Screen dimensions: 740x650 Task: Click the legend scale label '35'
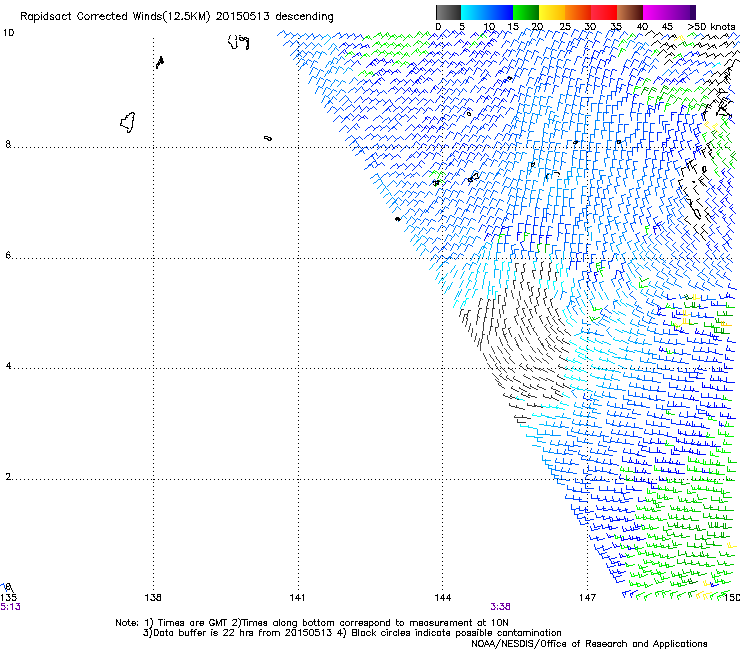tap(616, 27)
